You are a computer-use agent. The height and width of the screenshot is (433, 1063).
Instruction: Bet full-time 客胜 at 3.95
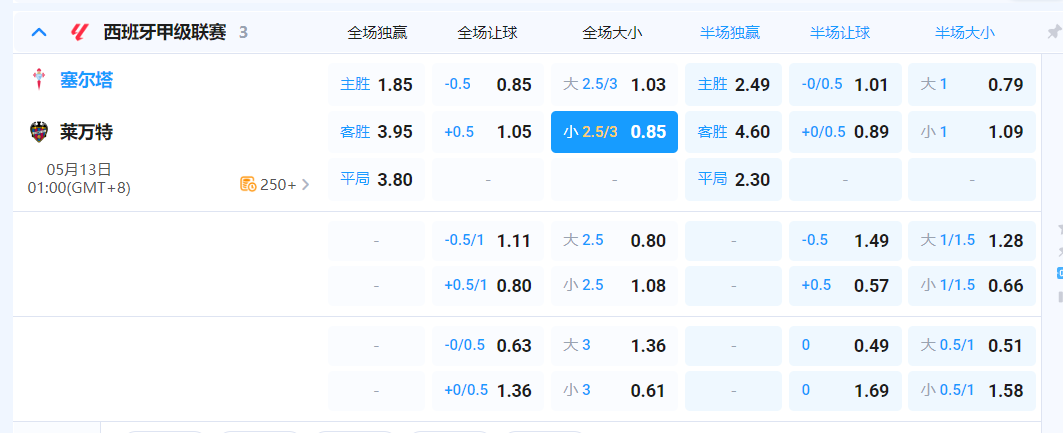[x=376, y=132]
